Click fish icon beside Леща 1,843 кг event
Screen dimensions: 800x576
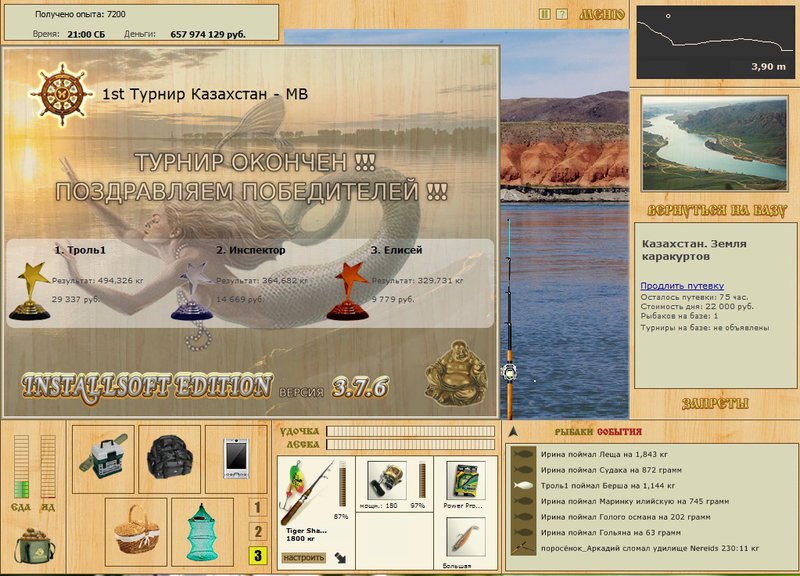522,454
